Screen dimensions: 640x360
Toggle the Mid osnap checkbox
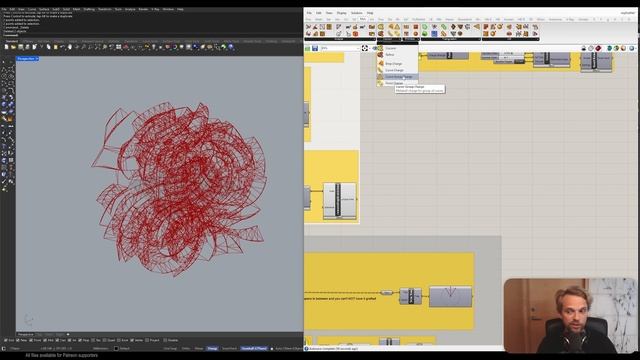[45, 340]
